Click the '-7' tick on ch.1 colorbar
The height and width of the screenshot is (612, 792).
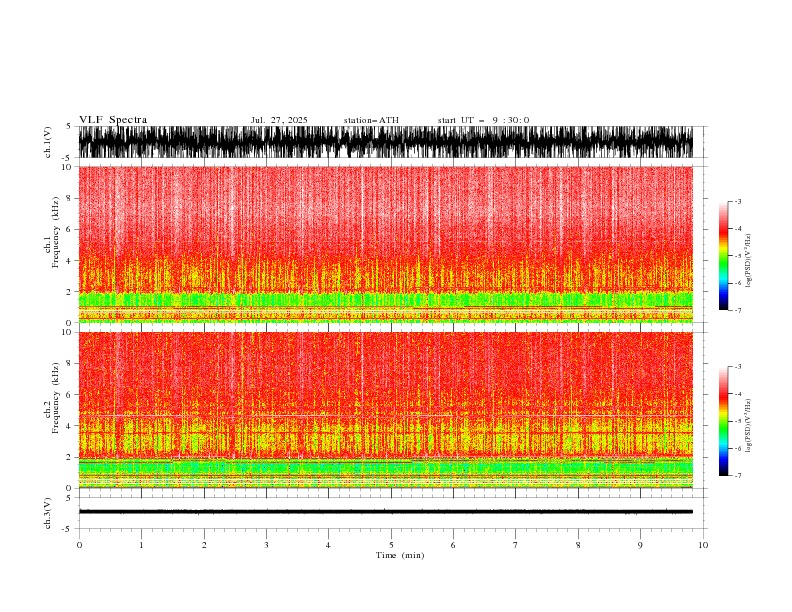tap(738, 310)
